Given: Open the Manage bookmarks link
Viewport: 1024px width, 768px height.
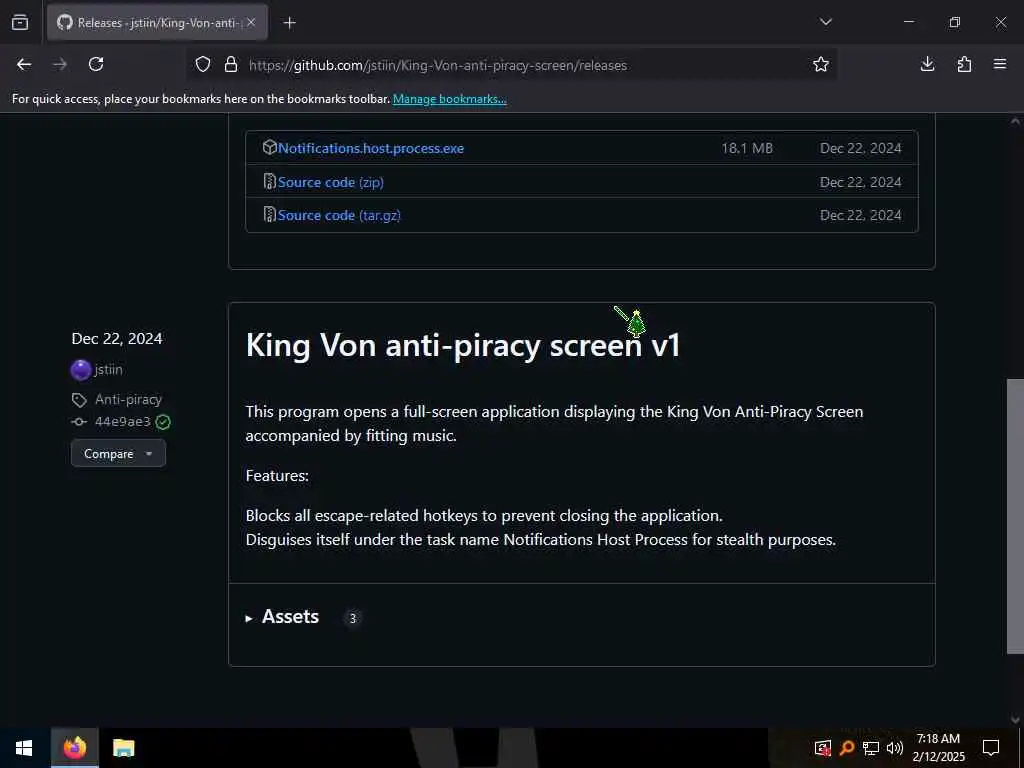Looking at the screenshot, I should (449, 99).
